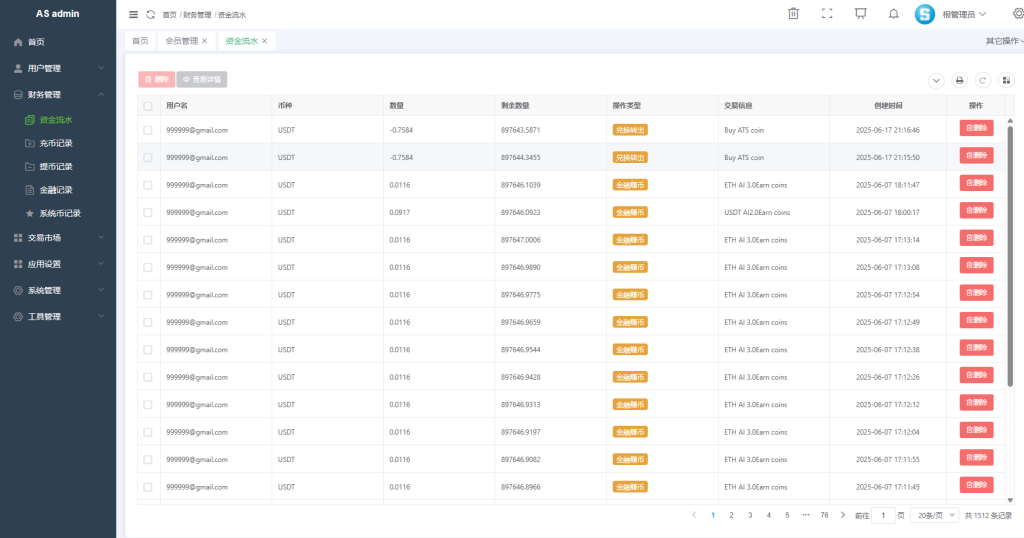Open 金融记录 document item in sidebar
Viewport: 1024px width, 538px height.
click(x=56, y=190)
